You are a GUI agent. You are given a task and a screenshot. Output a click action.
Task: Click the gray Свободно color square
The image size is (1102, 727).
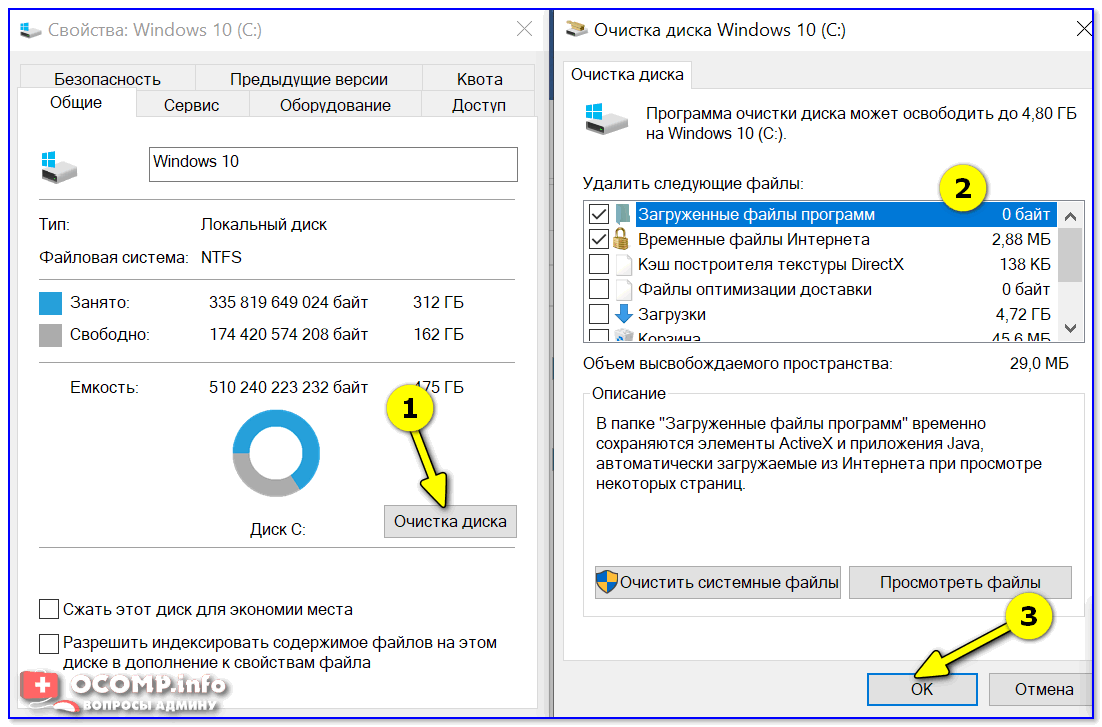click(x=51, y=335)
